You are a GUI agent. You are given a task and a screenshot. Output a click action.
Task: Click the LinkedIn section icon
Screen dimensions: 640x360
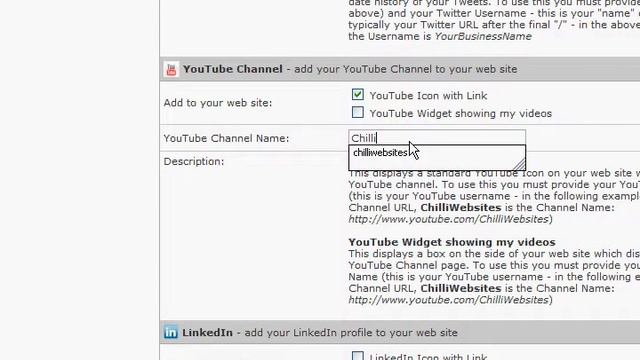(x=171, y=333)
